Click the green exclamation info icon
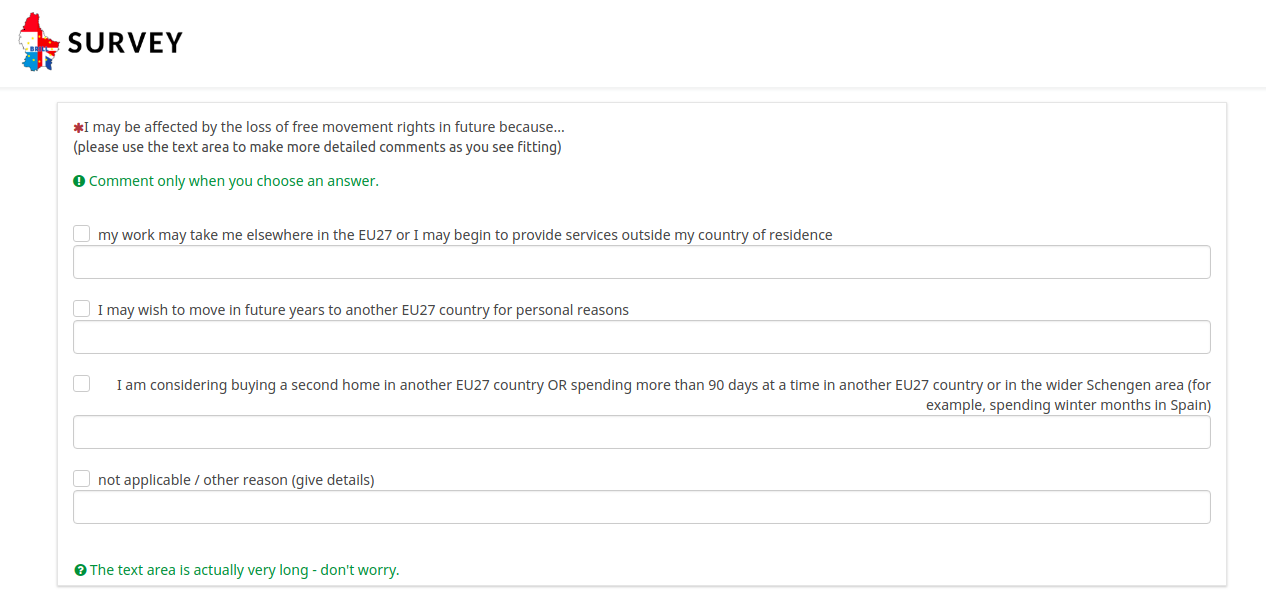Image resolution: width=1266 pixels, height=614 pixels. (79, 181)
